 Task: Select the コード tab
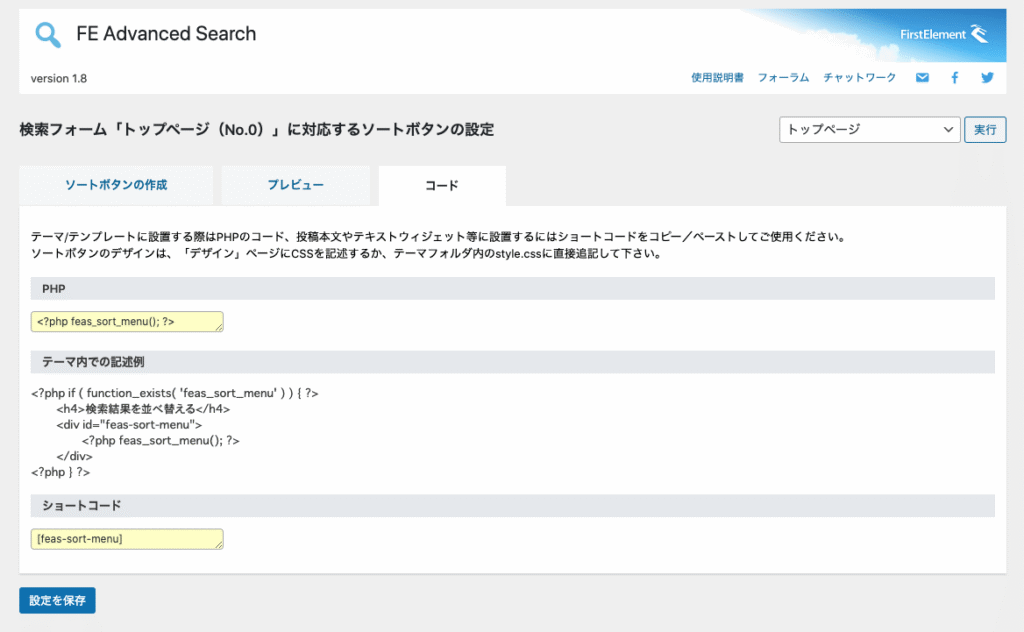pos(442,185)
